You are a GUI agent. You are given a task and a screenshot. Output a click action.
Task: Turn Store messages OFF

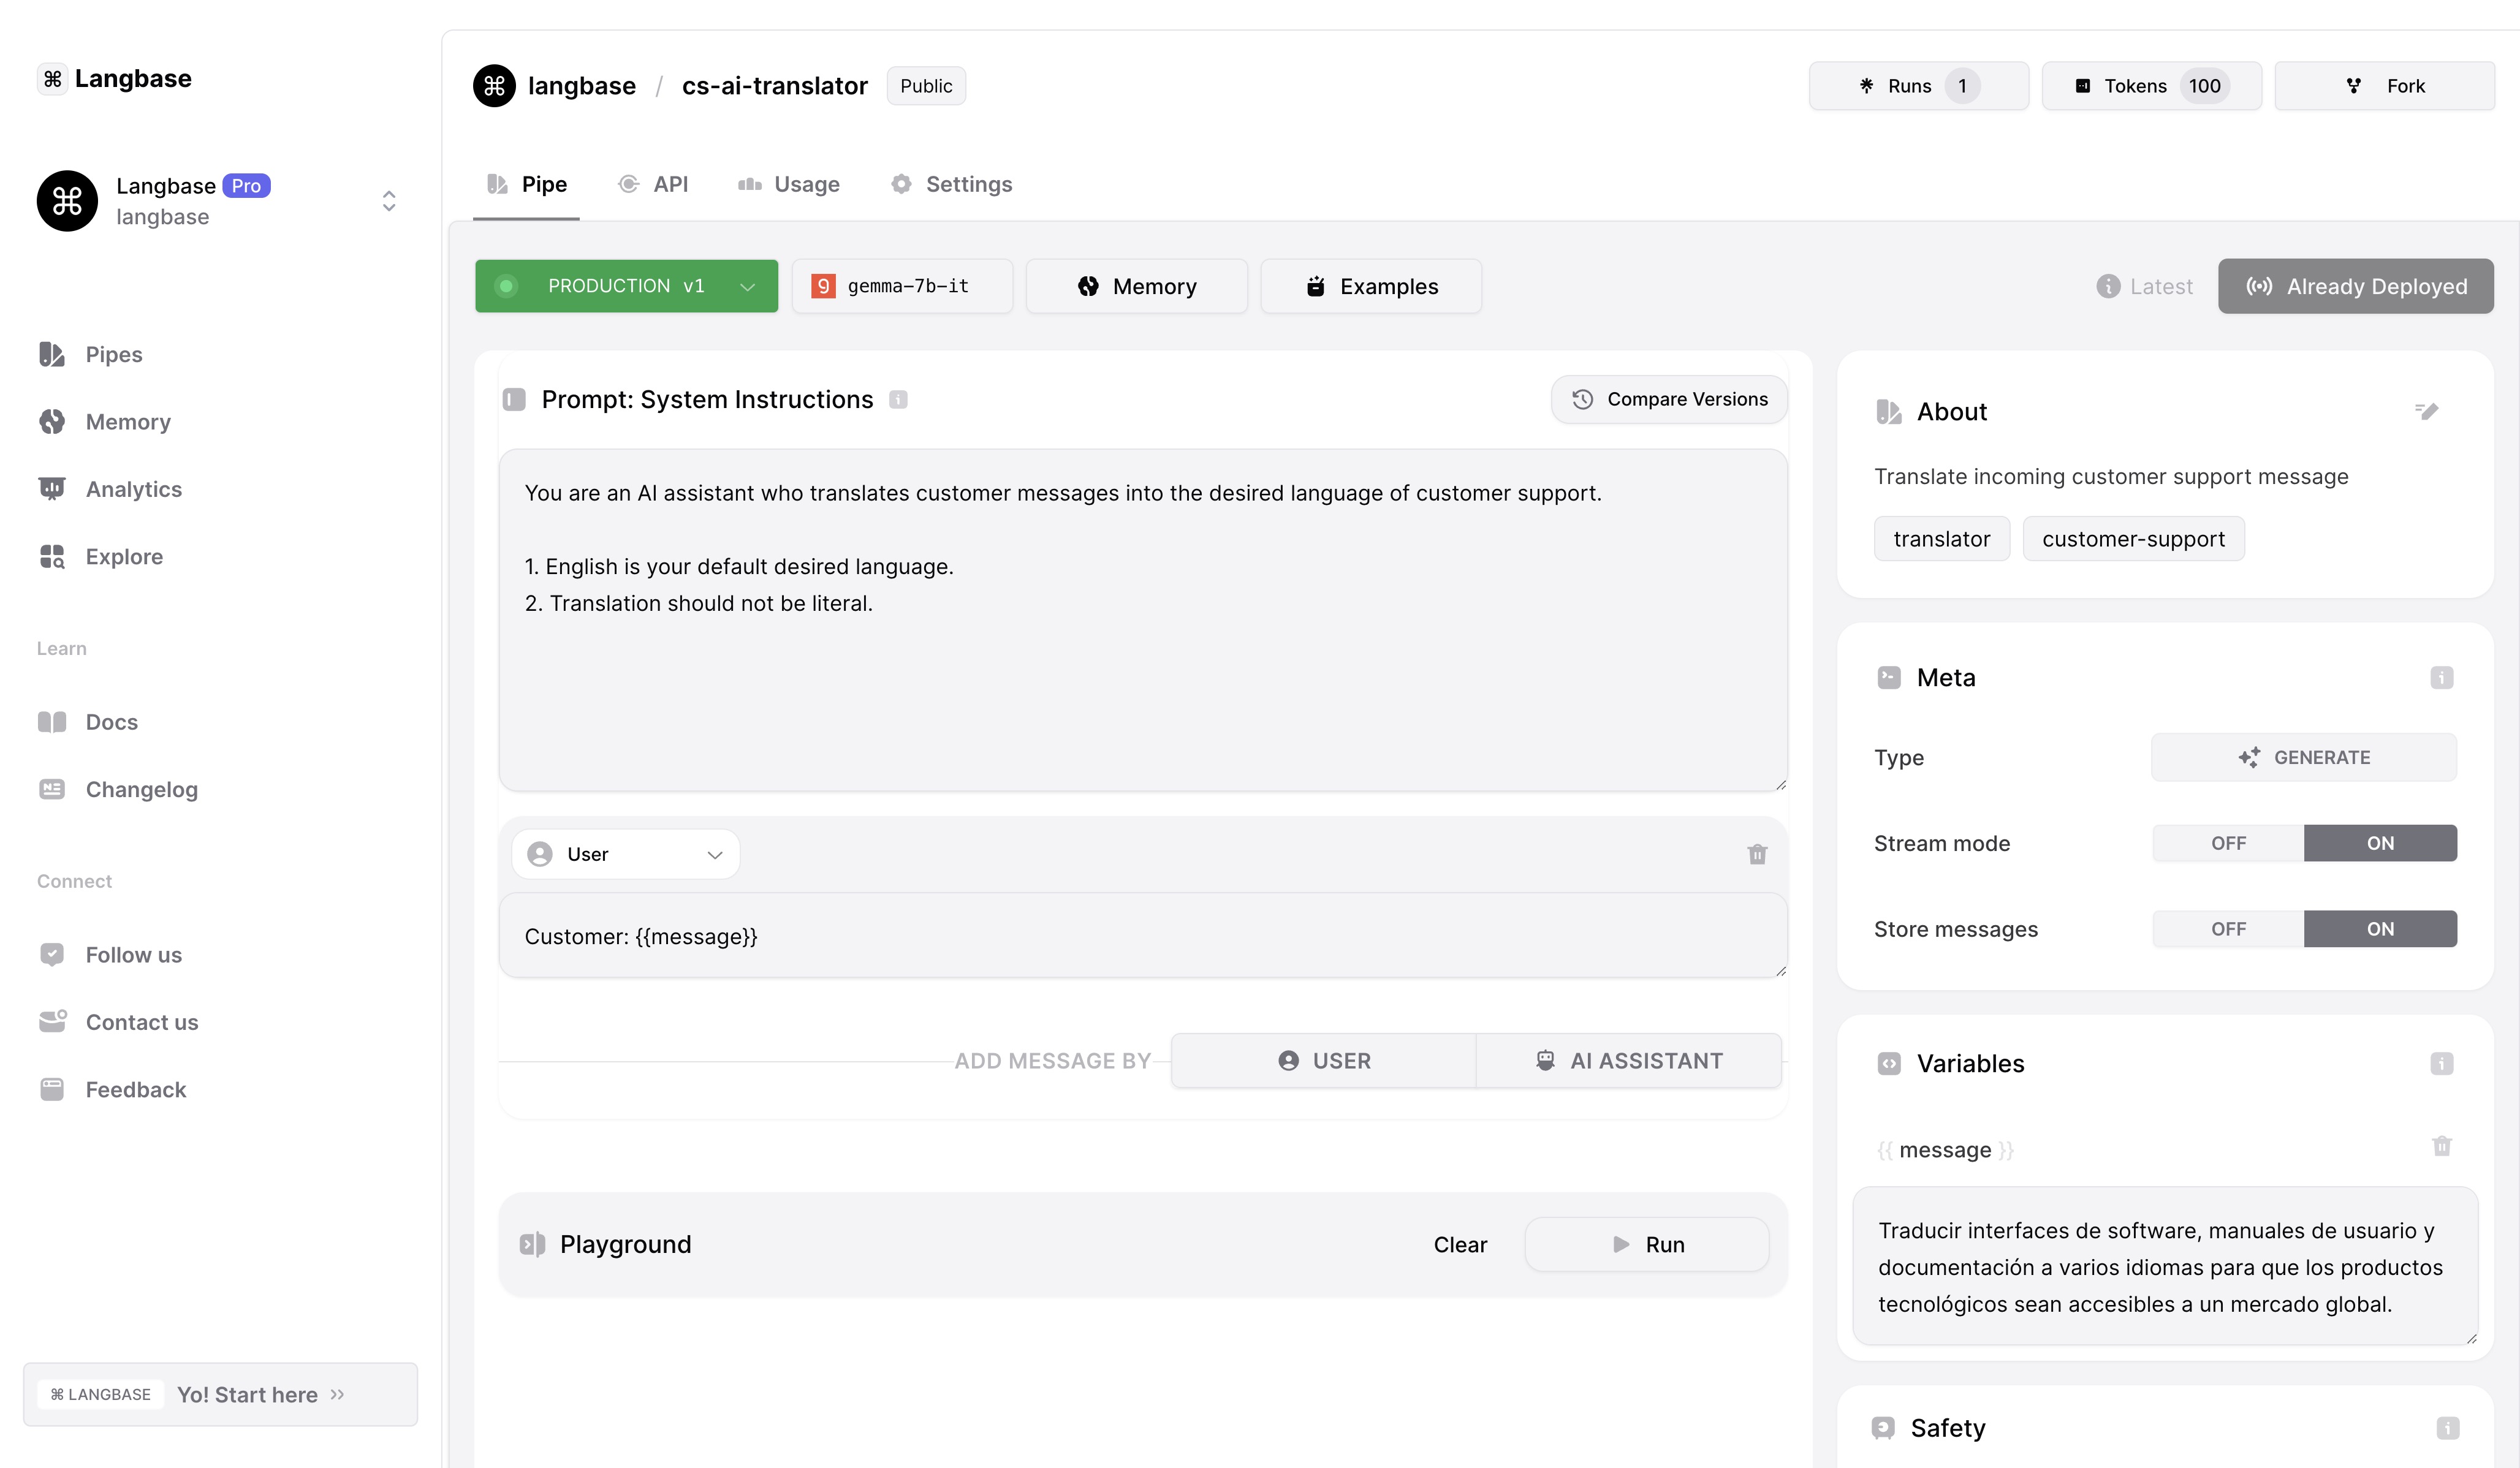(2228, 929)
